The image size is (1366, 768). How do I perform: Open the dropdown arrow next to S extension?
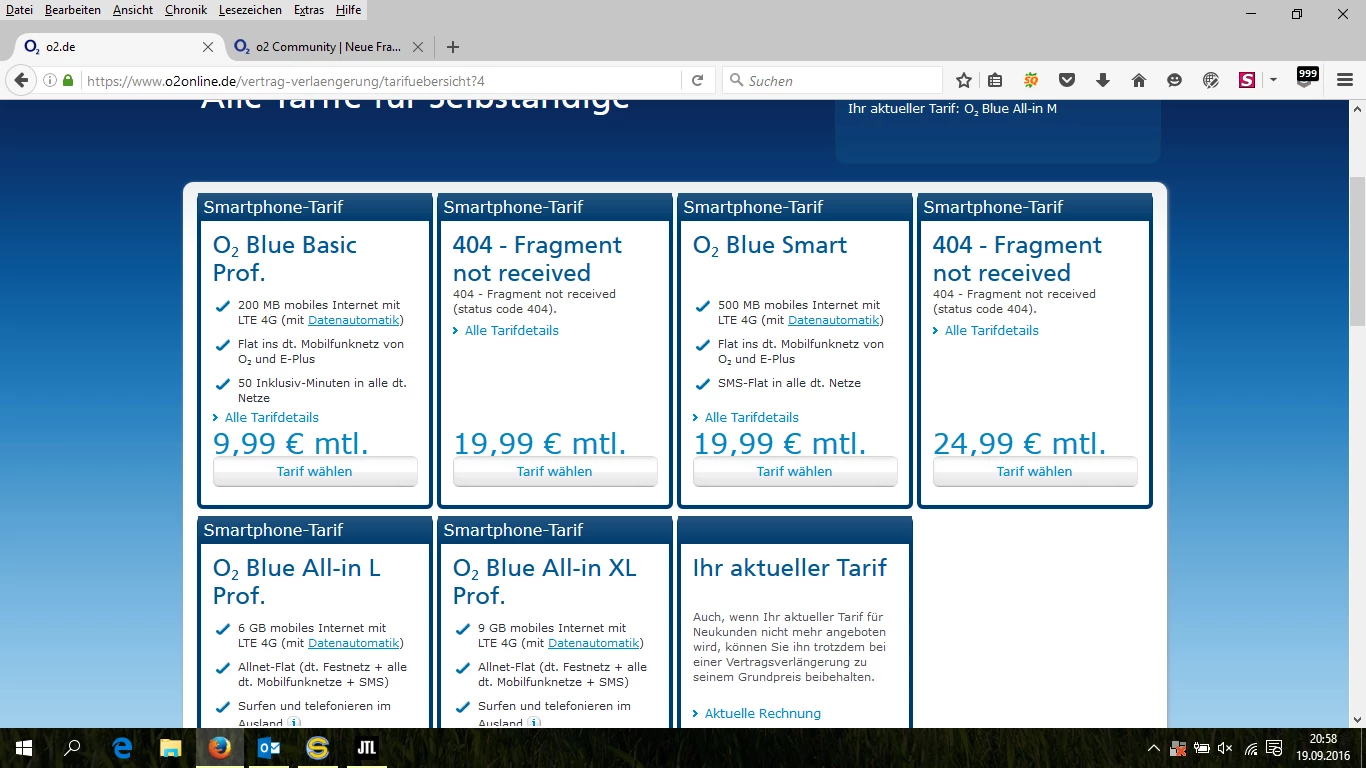point(1273,80)
